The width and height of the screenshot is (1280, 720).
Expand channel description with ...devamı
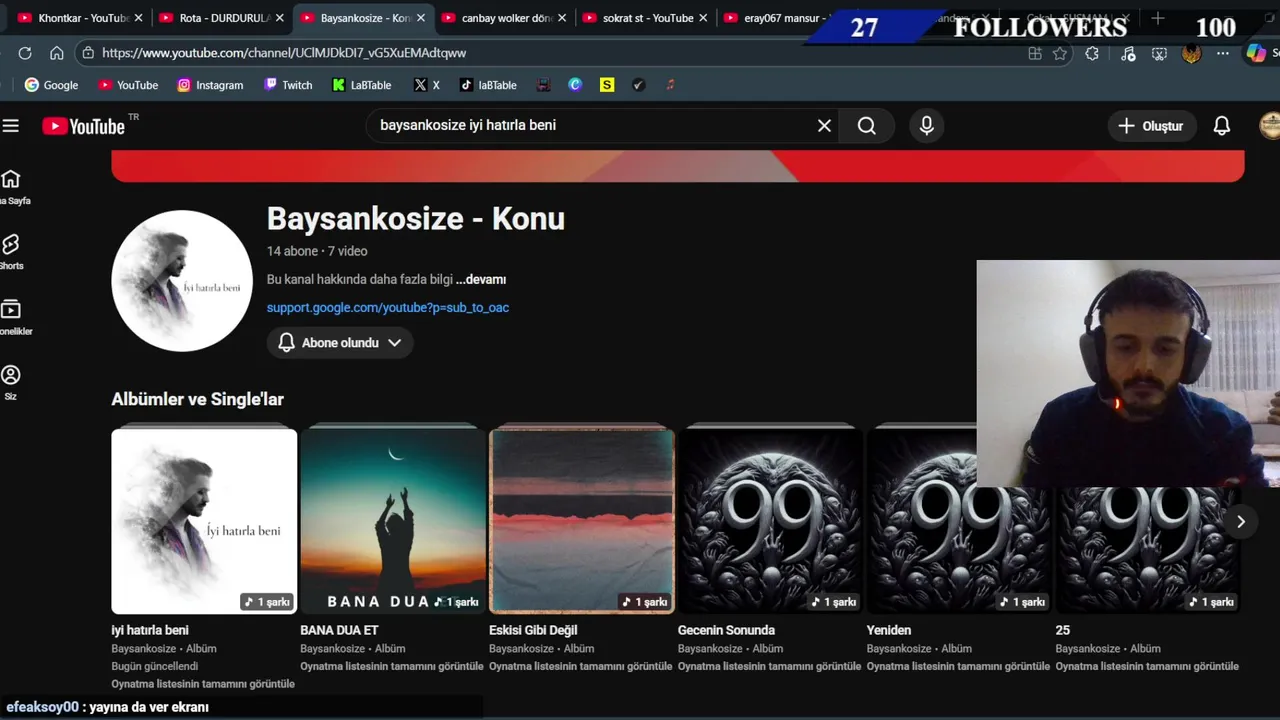pyautogui.click(x=481, y=280)
